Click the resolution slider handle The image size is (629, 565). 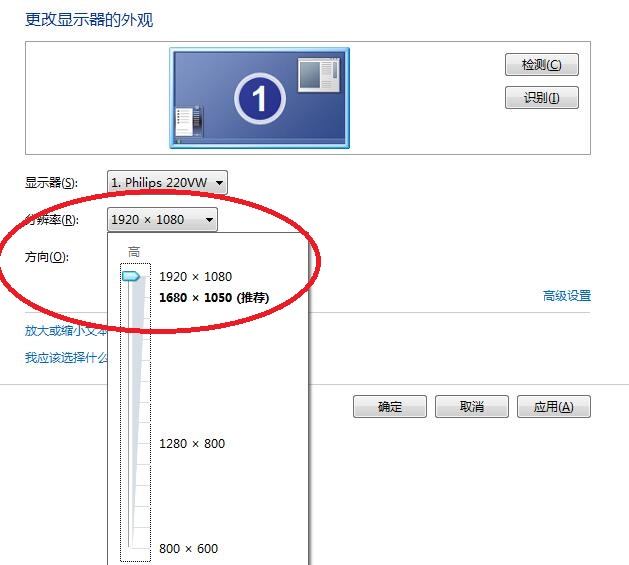pyautogui.click(x=131, y=276)
